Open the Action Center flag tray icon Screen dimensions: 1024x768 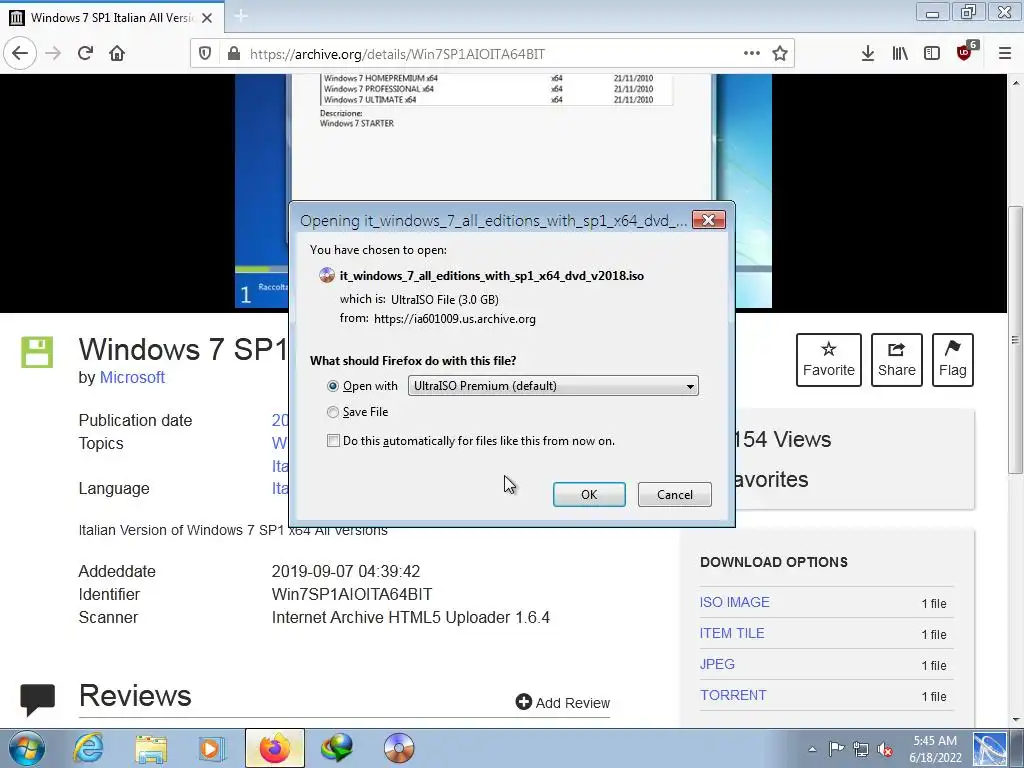(836, 749)
